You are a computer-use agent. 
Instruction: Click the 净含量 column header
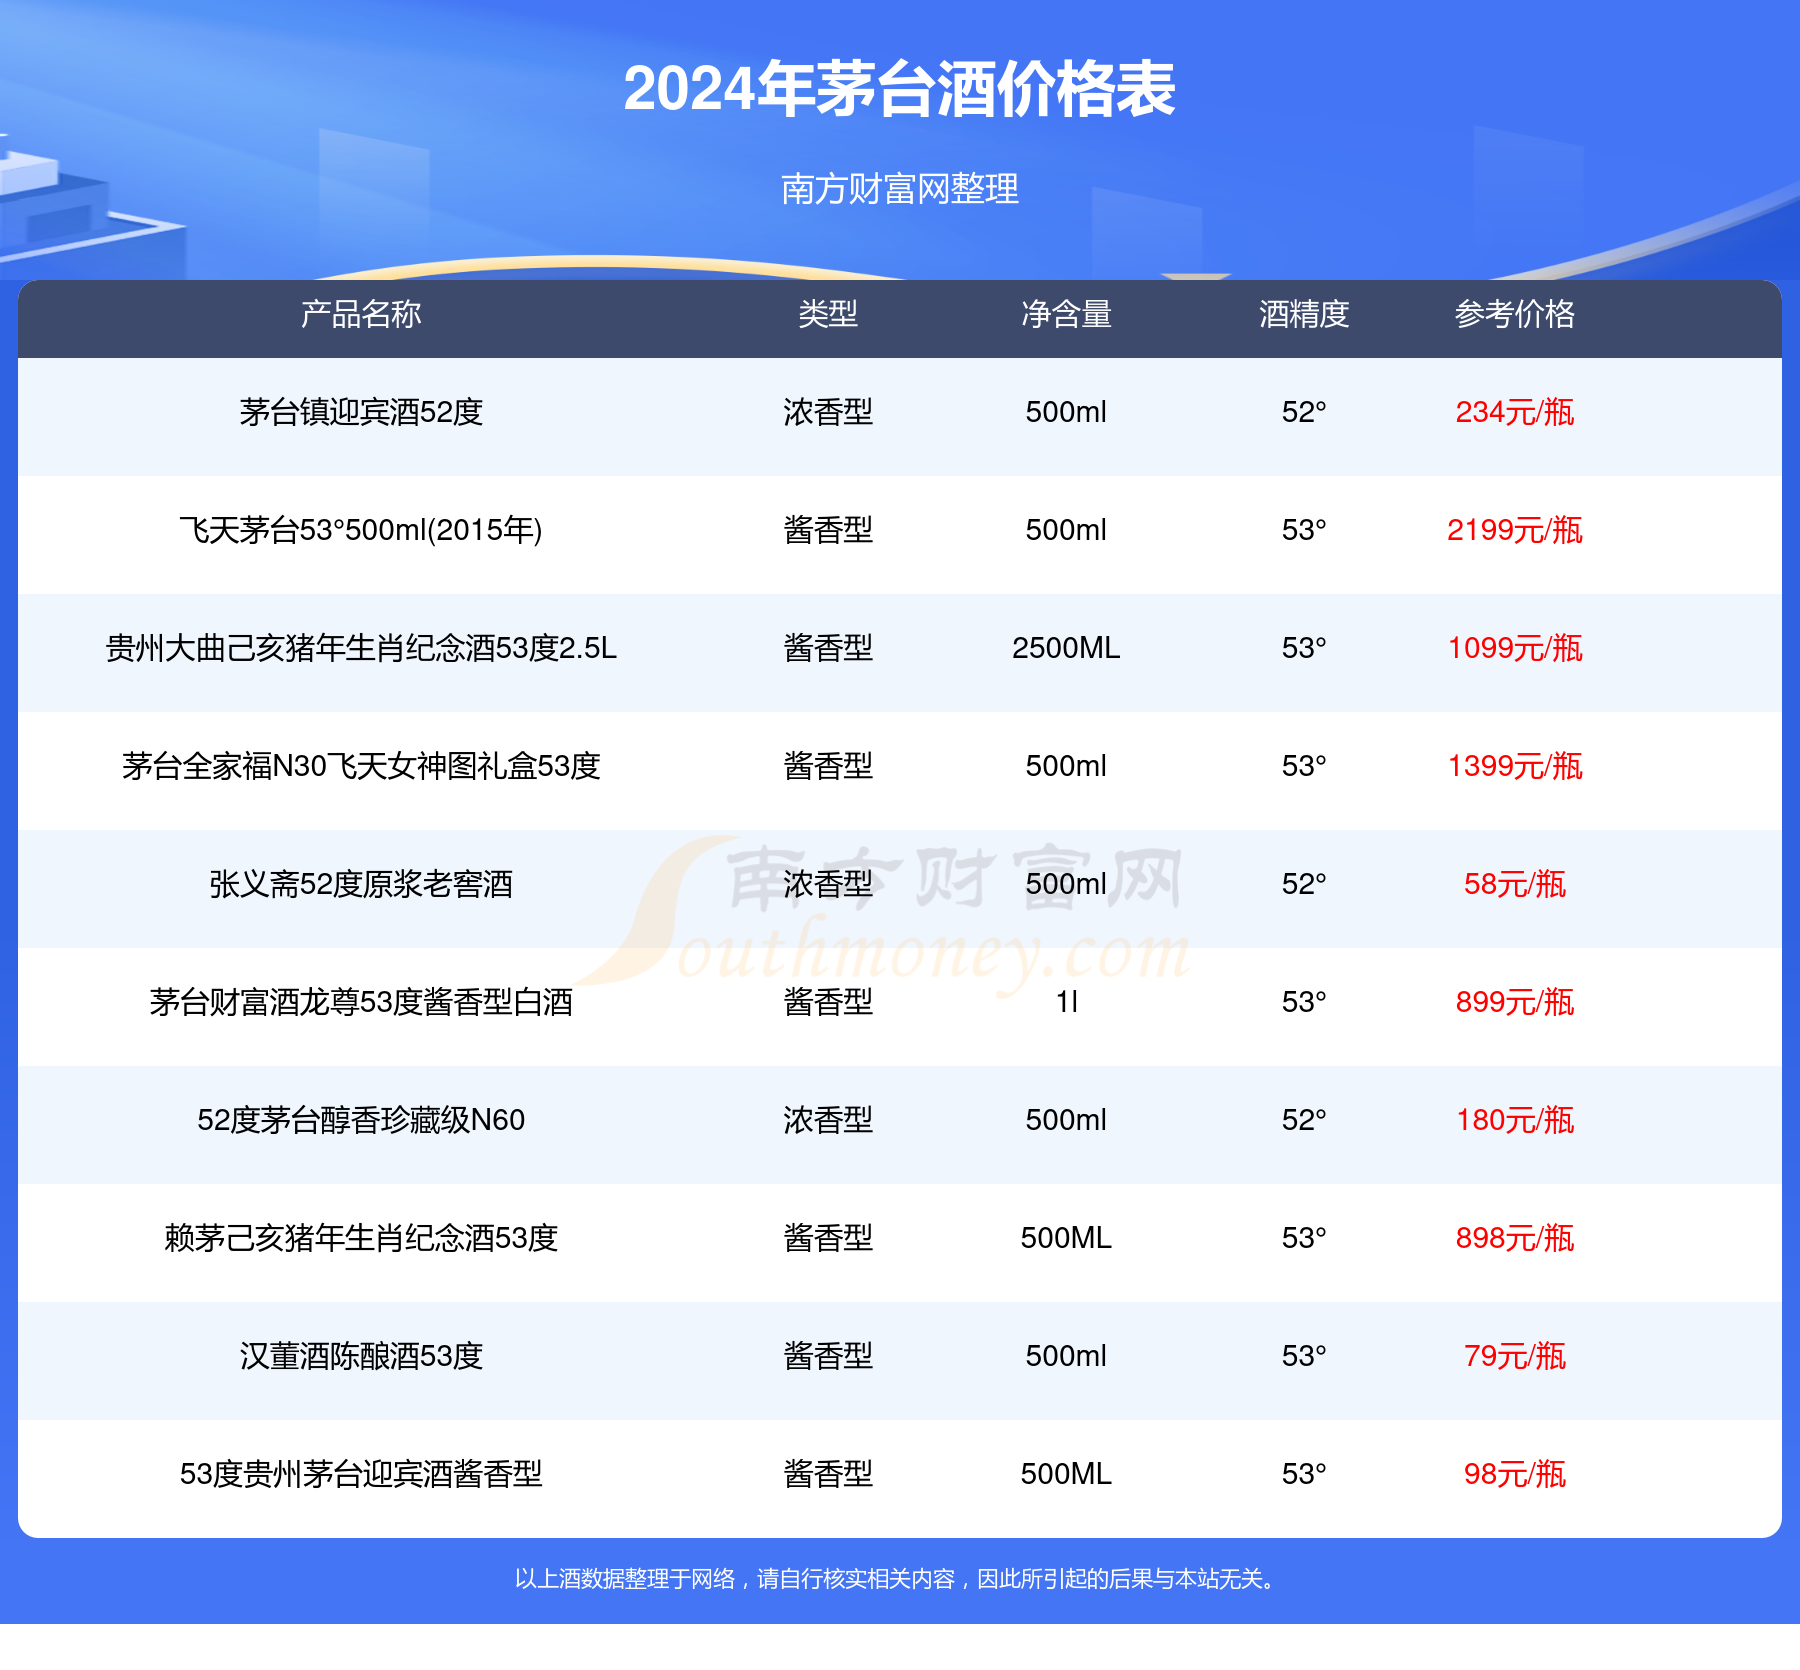pos(1066,314)
